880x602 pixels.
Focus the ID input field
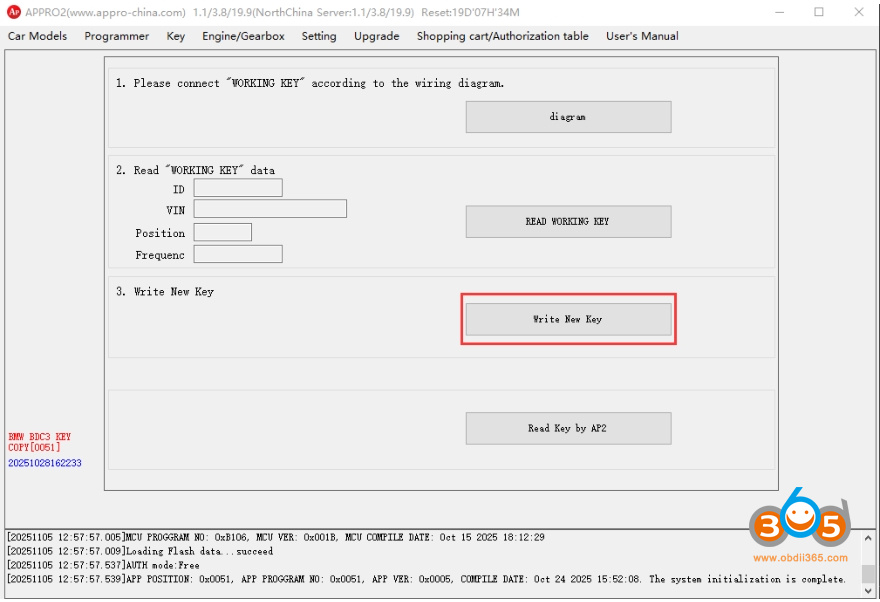click(238, 188)
